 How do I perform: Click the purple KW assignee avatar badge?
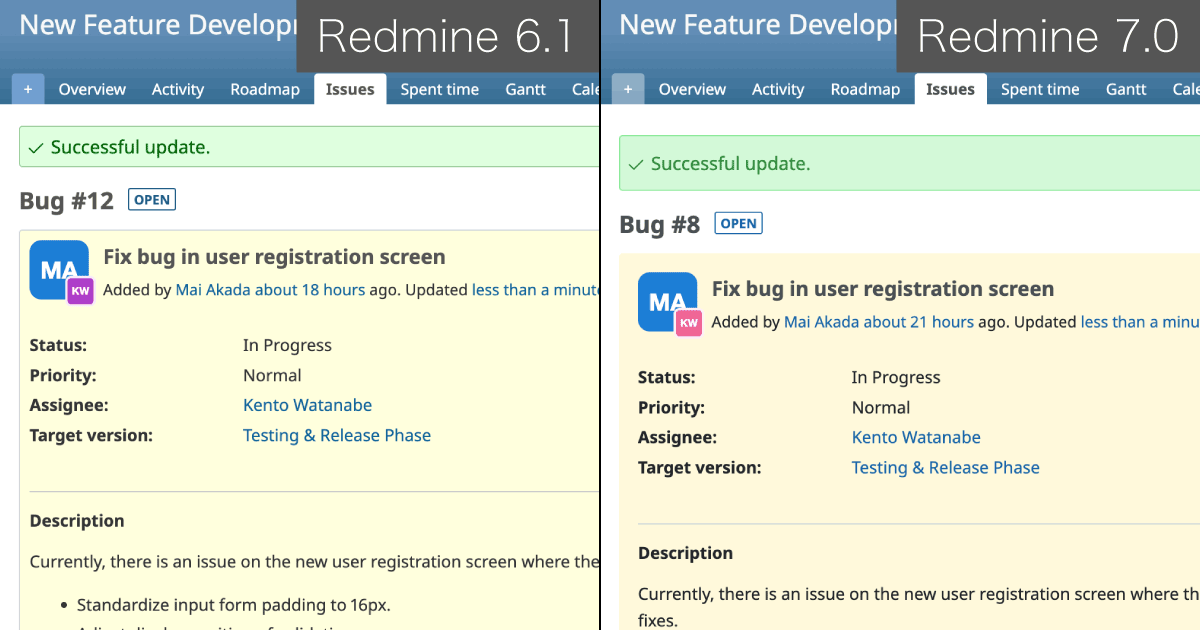click(x=80, y=291)
